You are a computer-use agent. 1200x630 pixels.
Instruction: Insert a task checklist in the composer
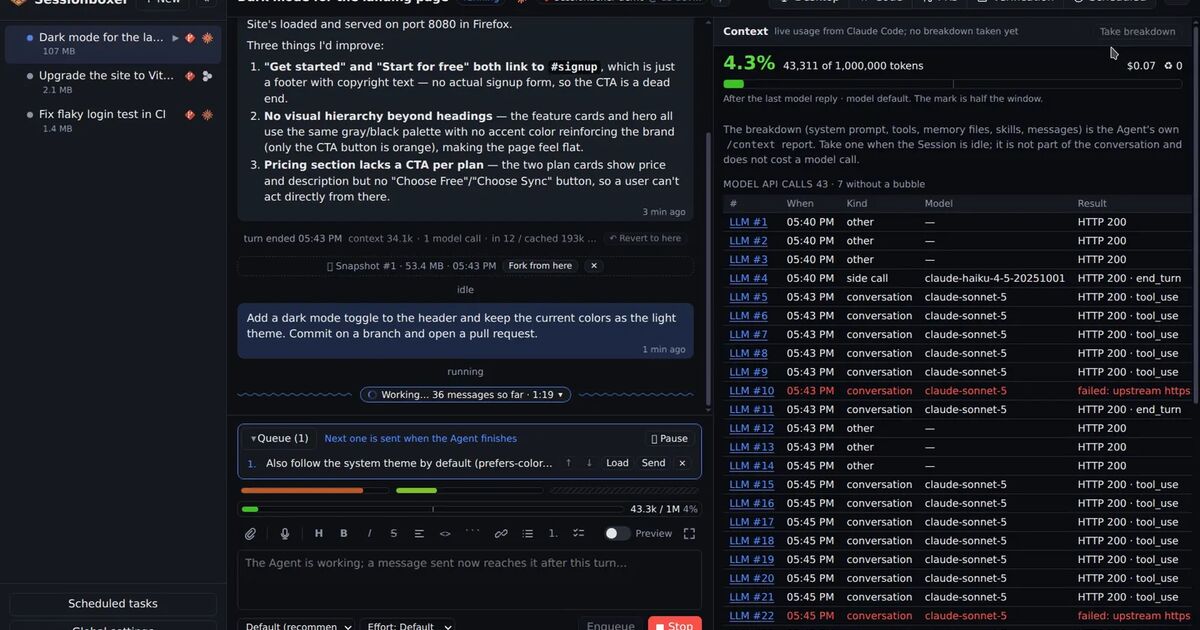coord(579,534)
